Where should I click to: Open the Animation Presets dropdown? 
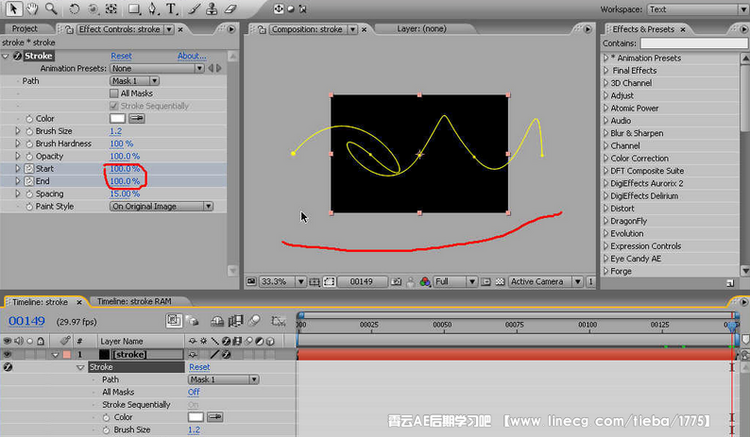(157, 68)
